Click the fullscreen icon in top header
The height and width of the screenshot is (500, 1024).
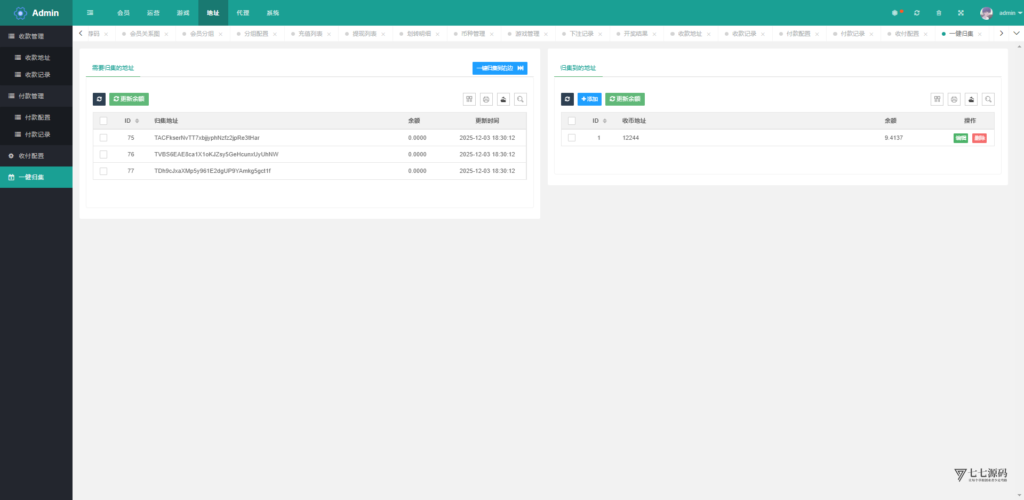point(961,12)
